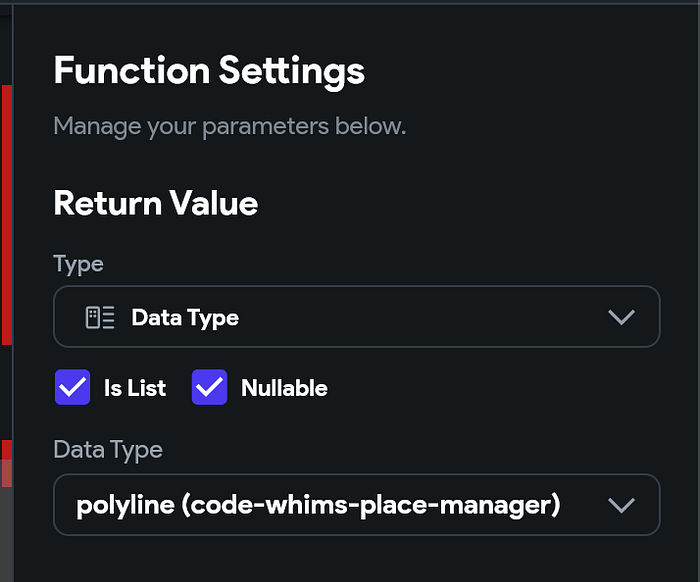
Task: Expand the polyline (code-whims-place-manager) dropdown
Action: coord(356,505)
